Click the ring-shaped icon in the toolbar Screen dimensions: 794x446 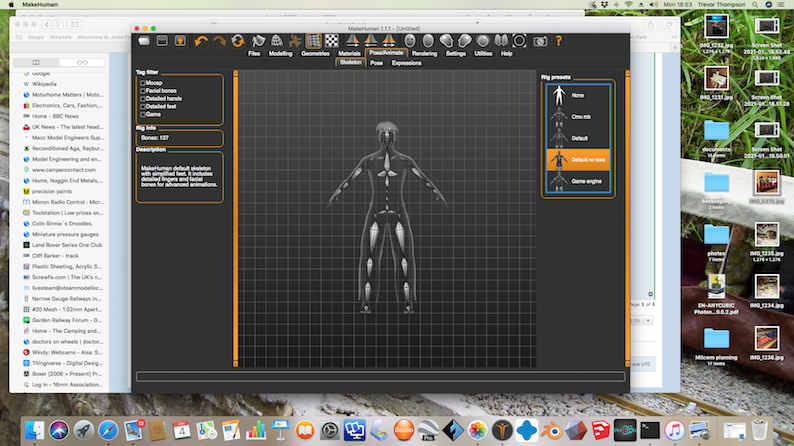click(x=520, y=41)
